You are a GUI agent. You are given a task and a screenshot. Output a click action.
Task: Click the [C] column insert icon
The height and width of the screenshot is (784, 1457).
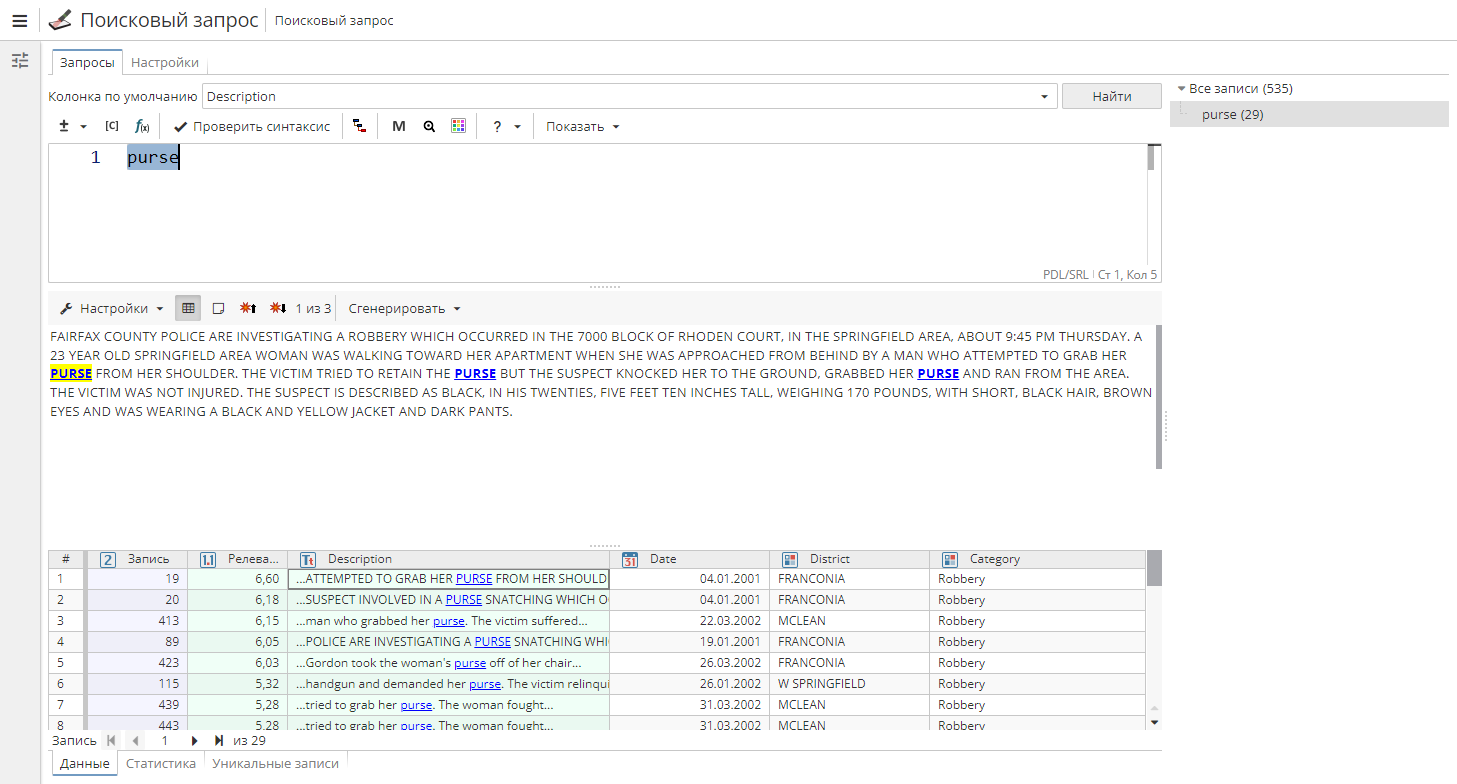(x=112, y=126)
